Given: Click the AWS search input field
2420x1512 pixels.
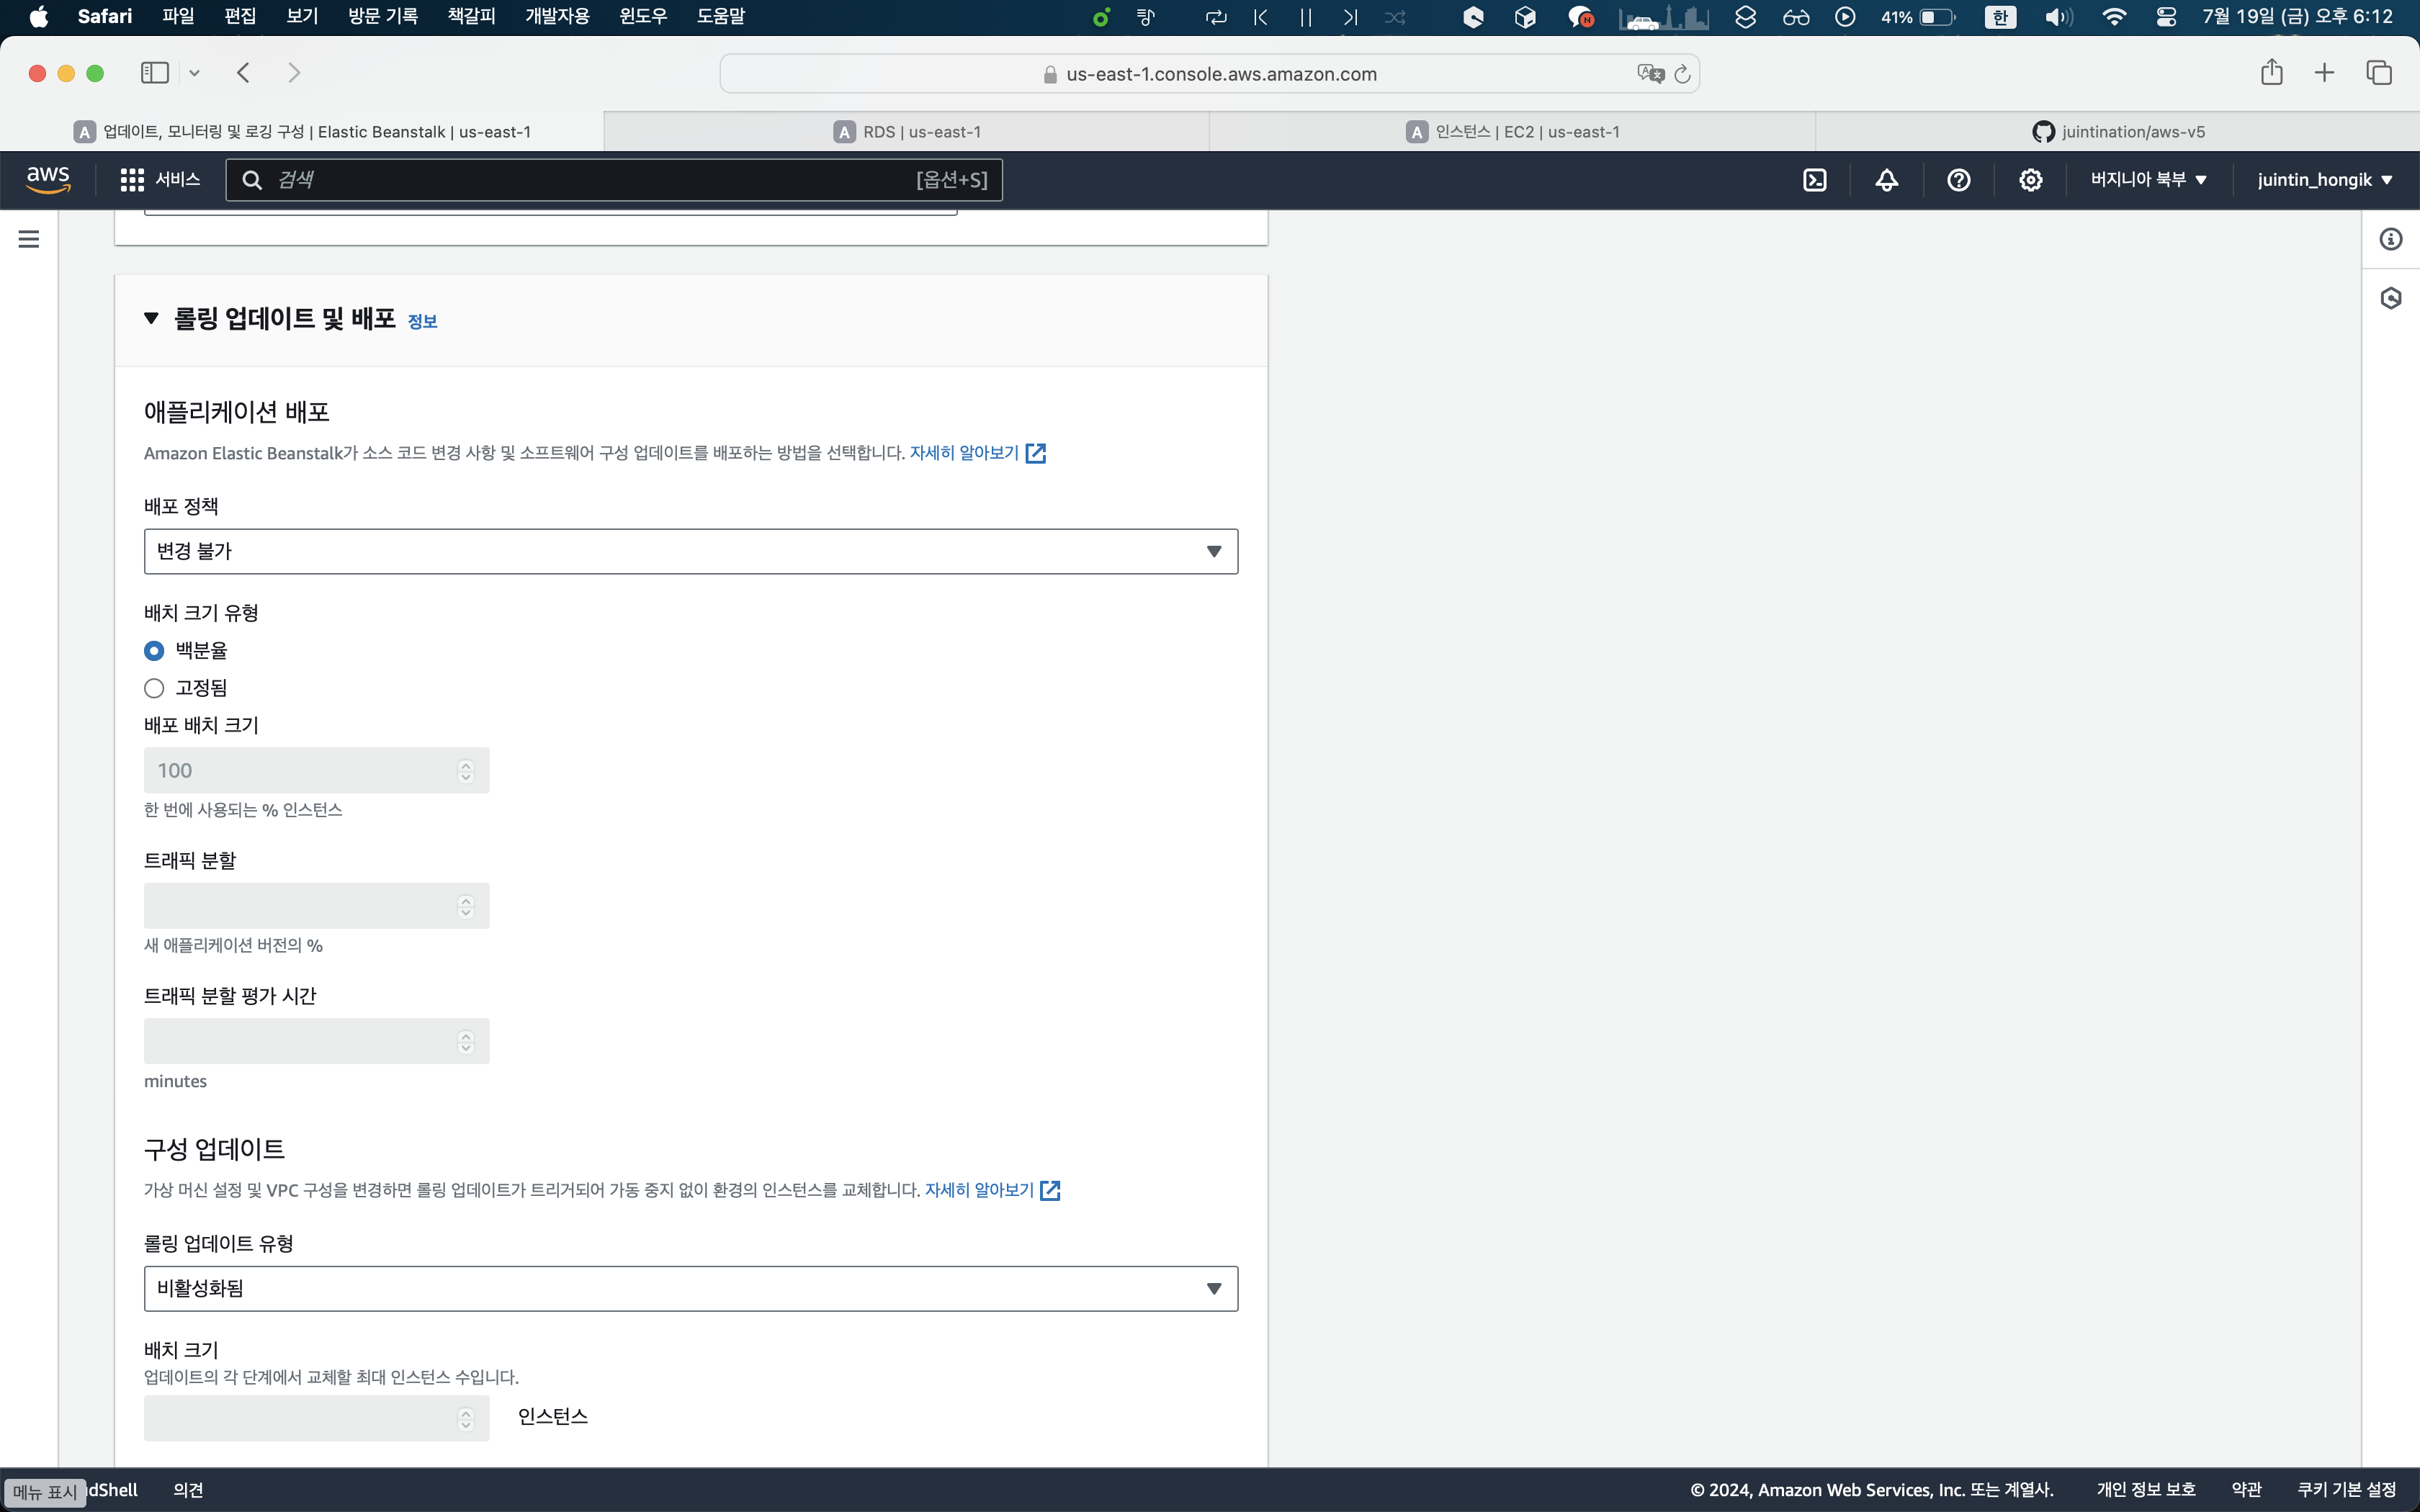Looking at the screenshot, I should (590, 180).
